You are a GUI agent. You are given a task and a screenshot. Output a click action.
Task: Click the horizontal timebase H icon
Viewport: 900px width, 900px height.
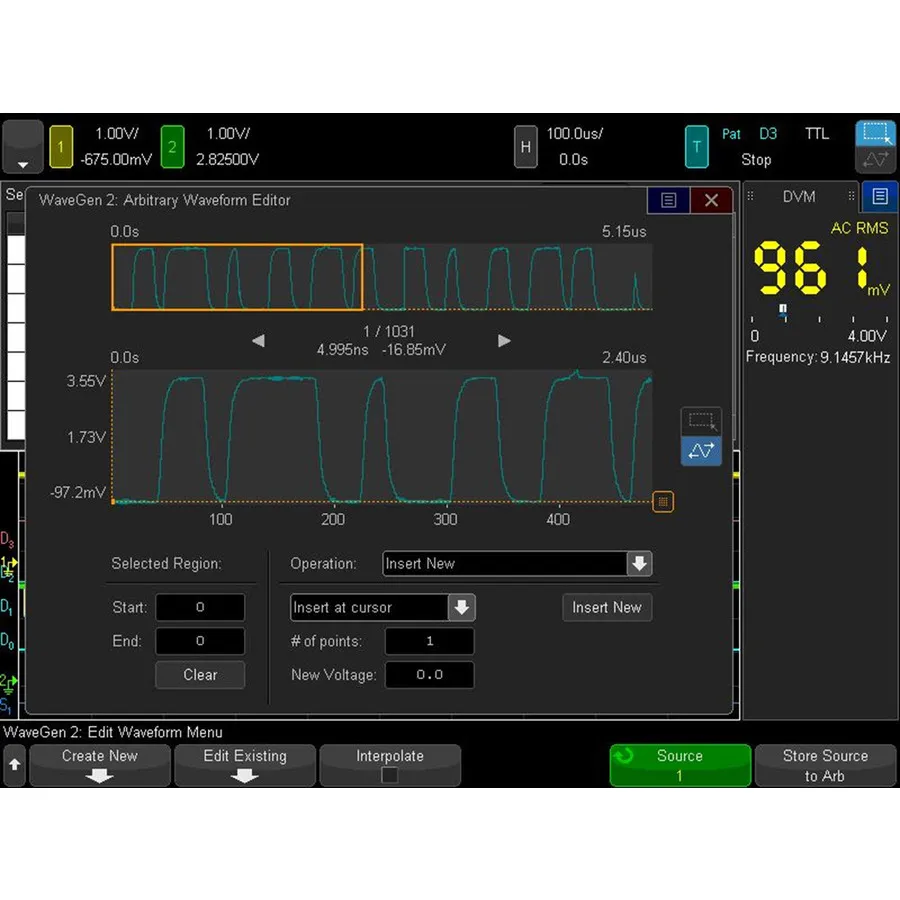pyautogui.click(x=526, y=146)
